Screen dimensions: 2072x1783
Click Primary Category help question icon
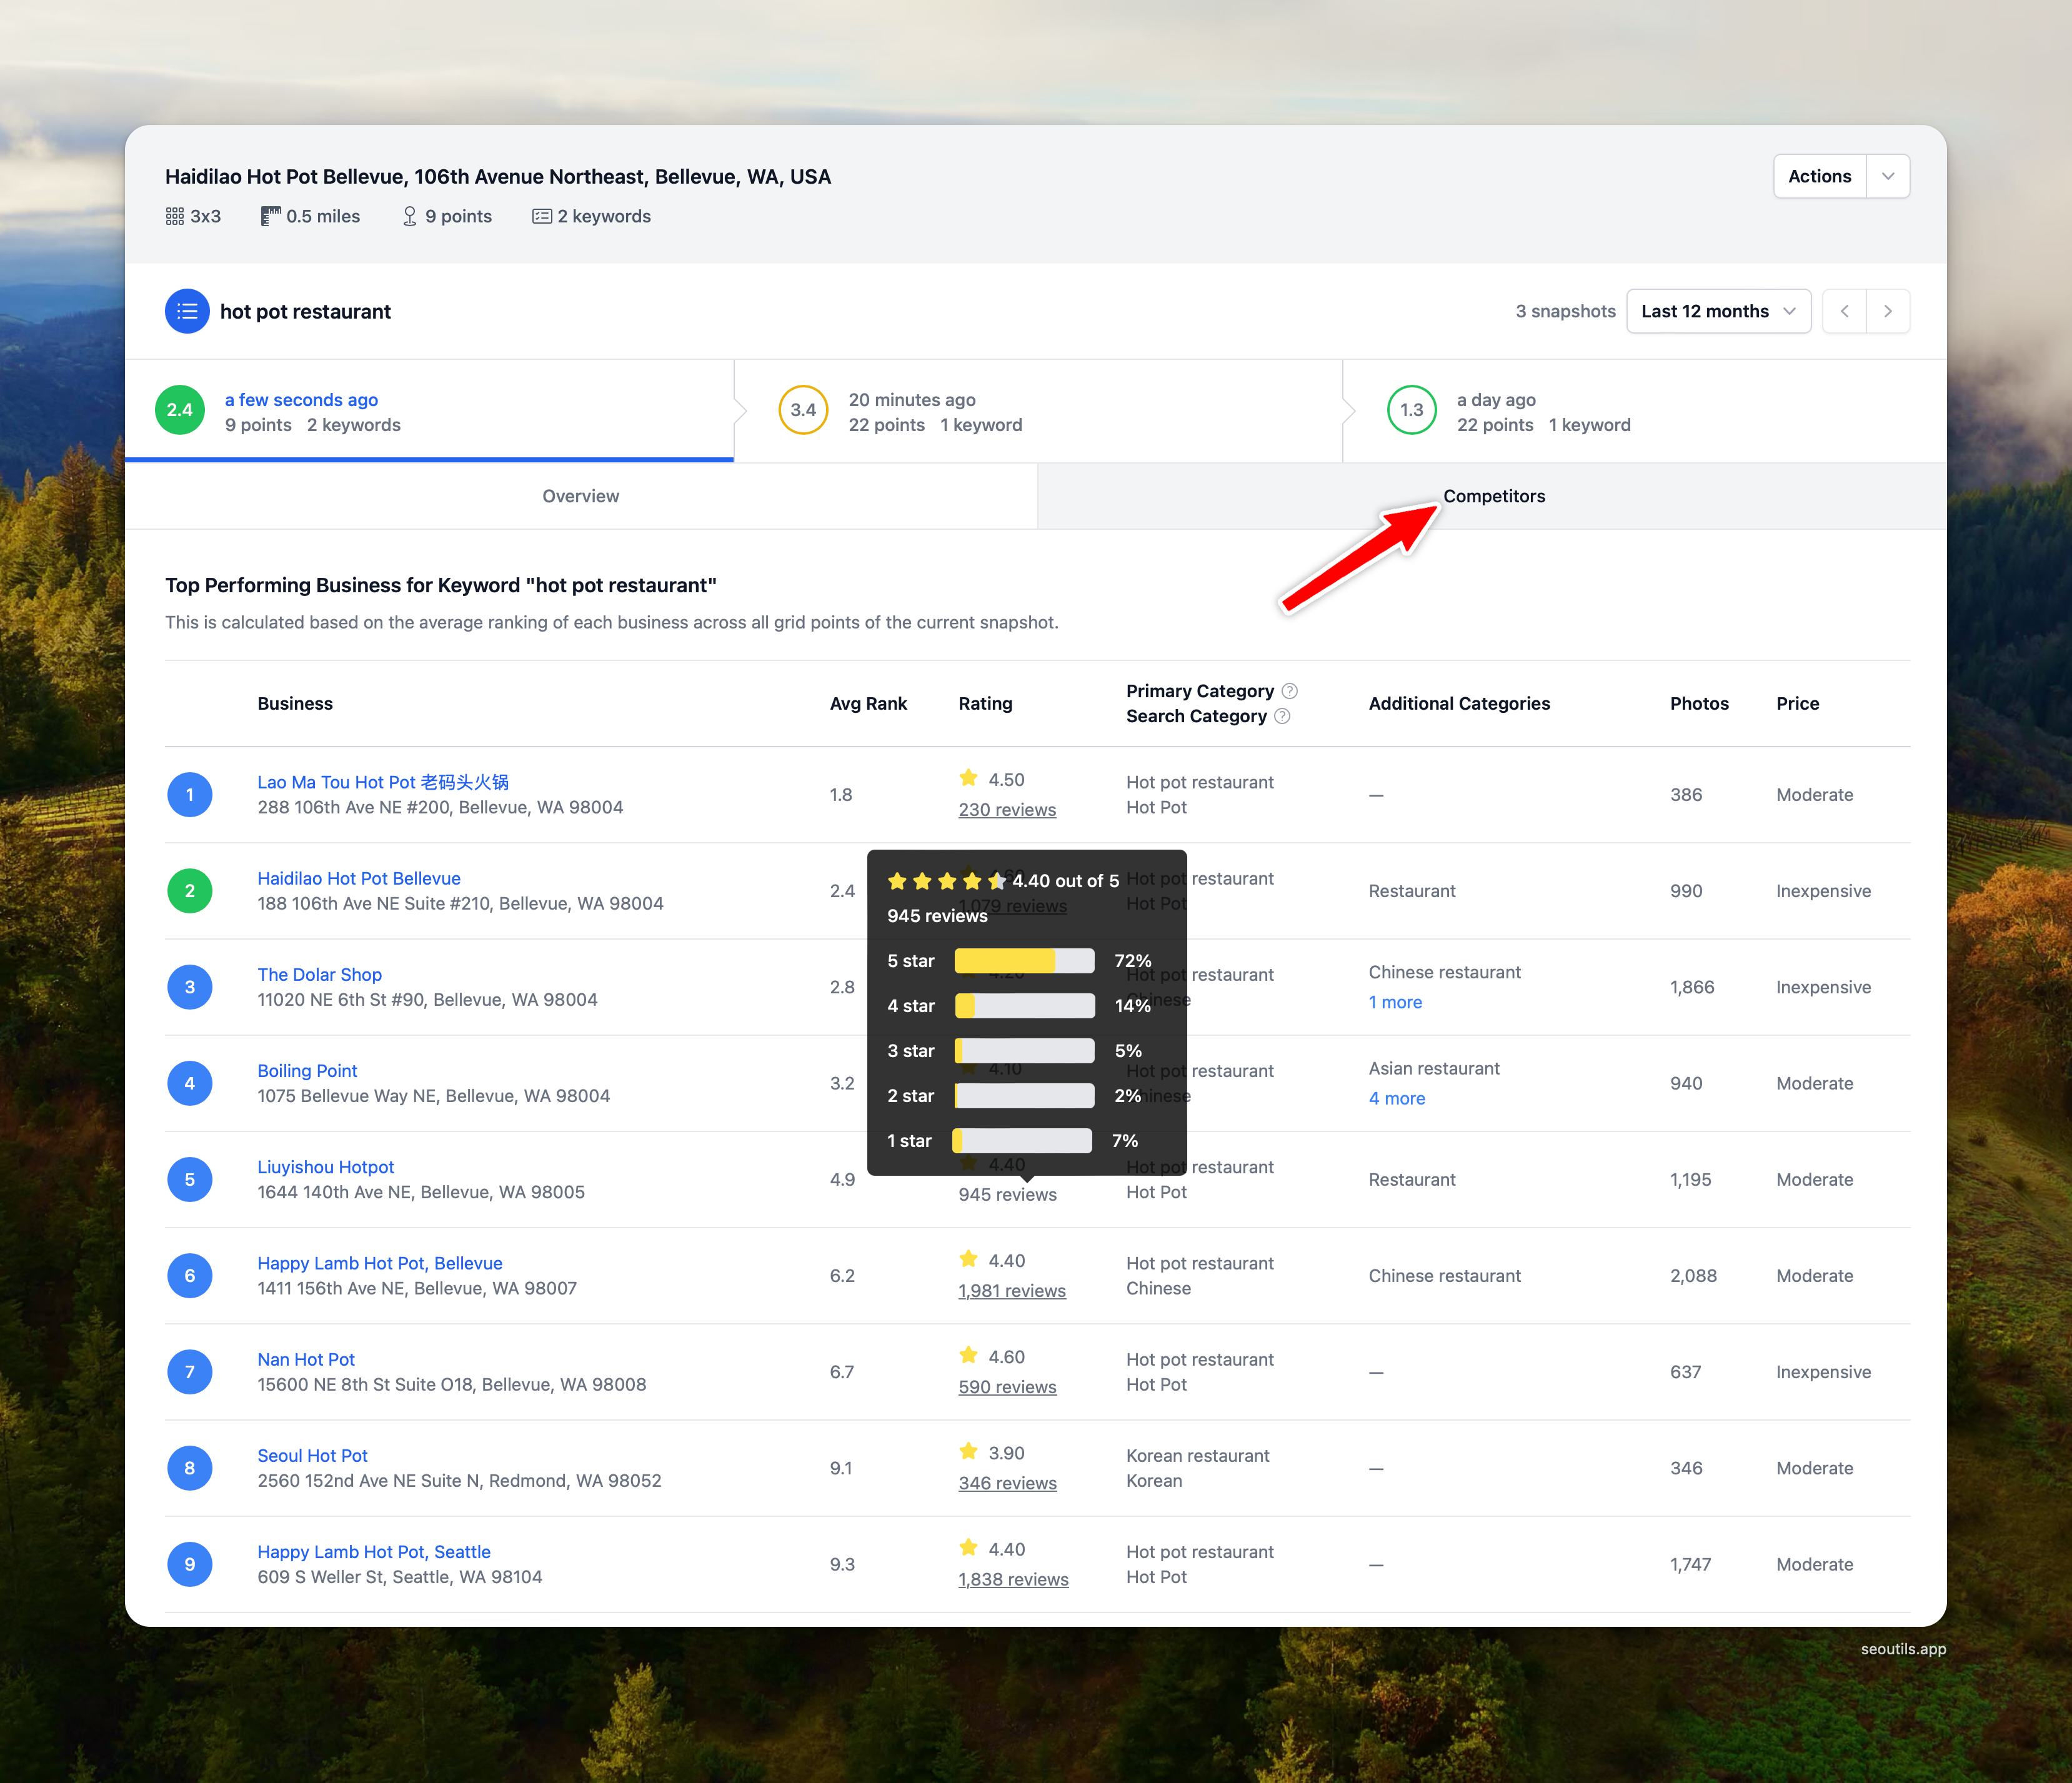[1290, 691]
